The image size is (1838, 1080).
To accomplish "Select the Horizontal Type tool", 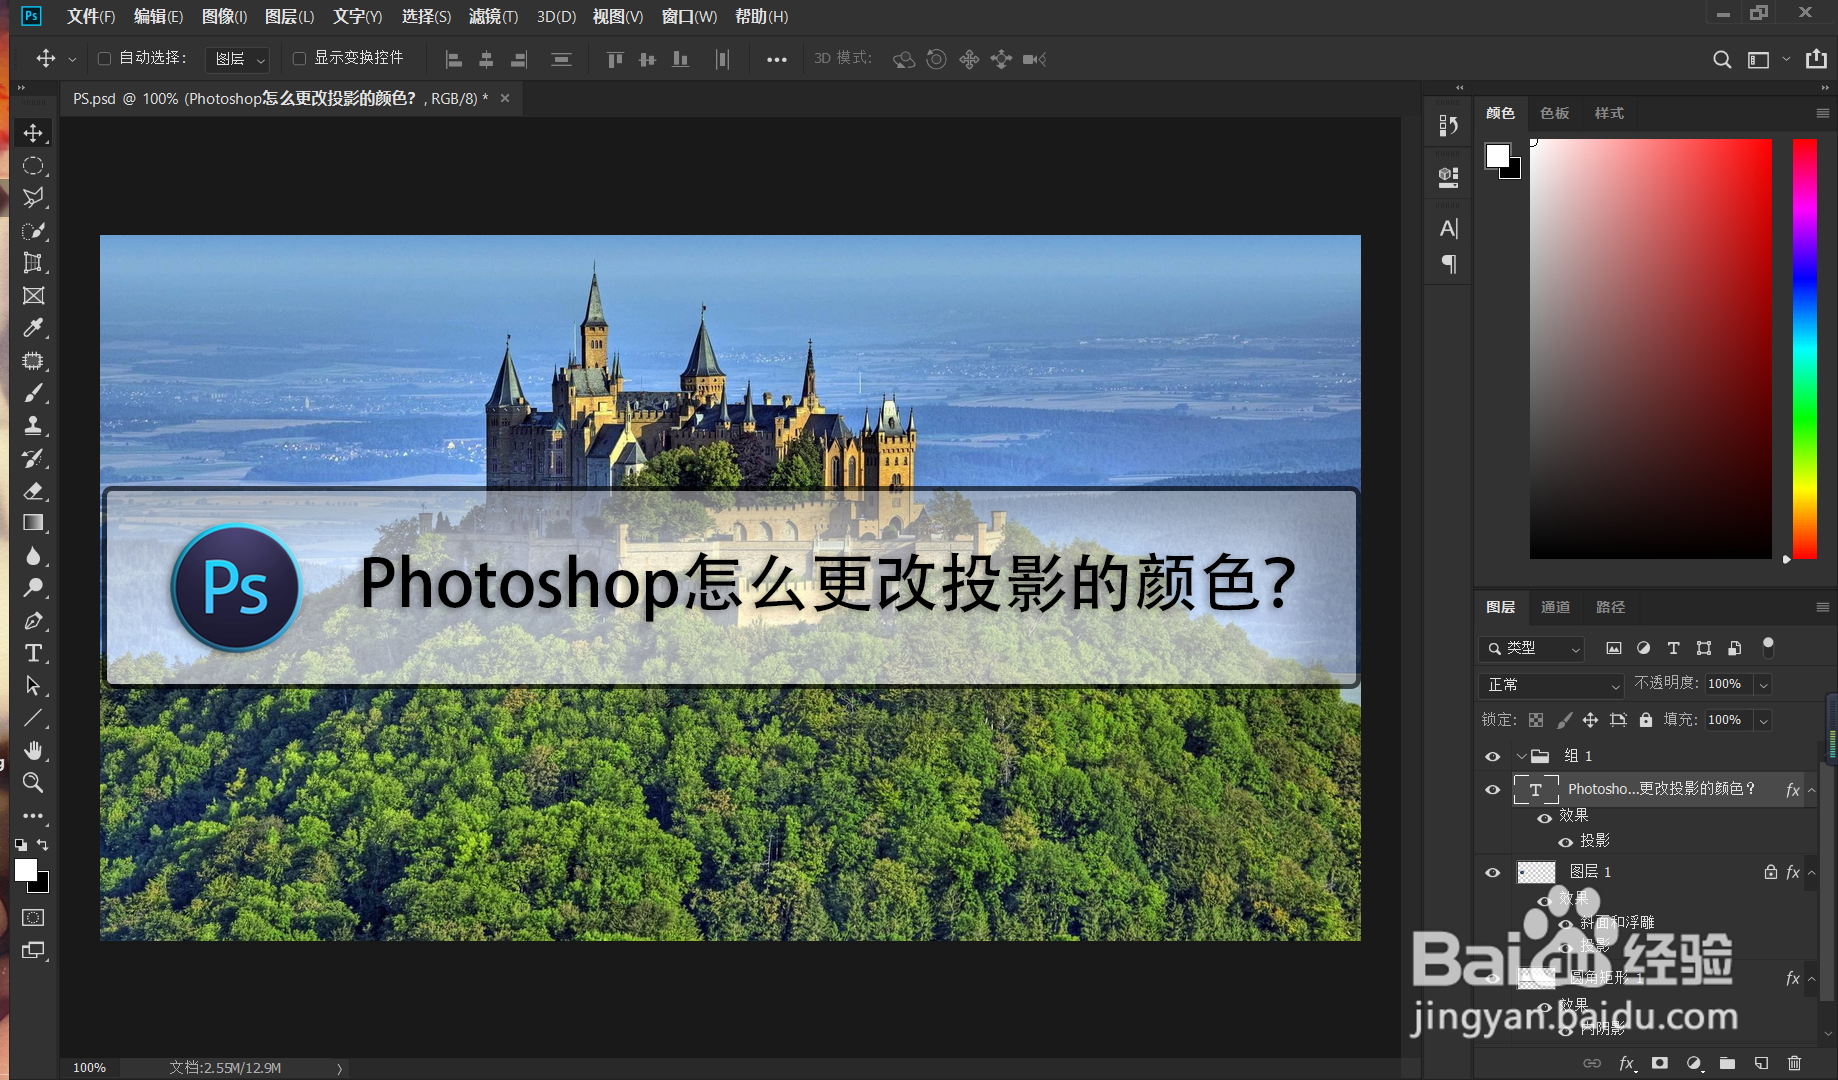I will (33, 653).
